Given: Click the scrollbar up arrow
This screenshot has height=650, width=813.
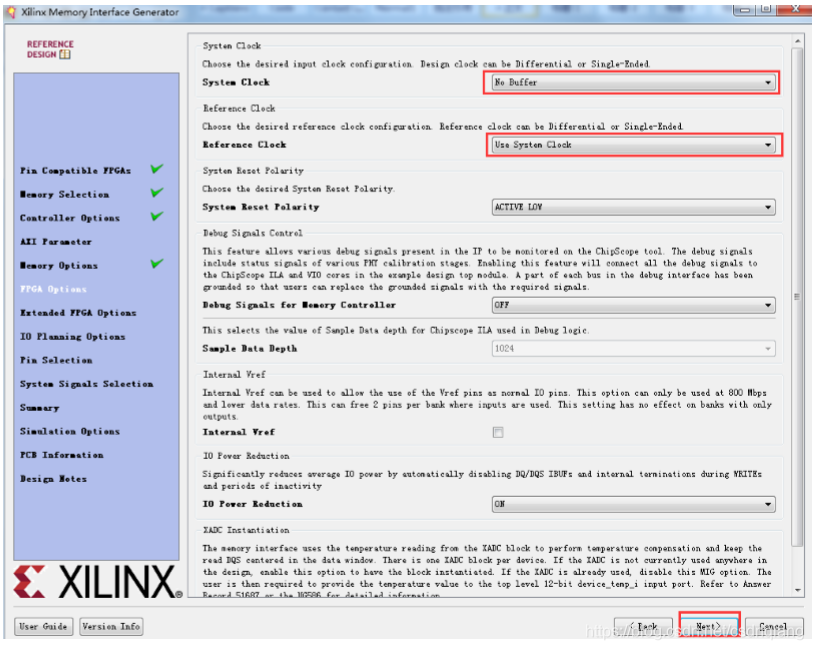Looking at the screenshot, I should (x=797, y=40).
